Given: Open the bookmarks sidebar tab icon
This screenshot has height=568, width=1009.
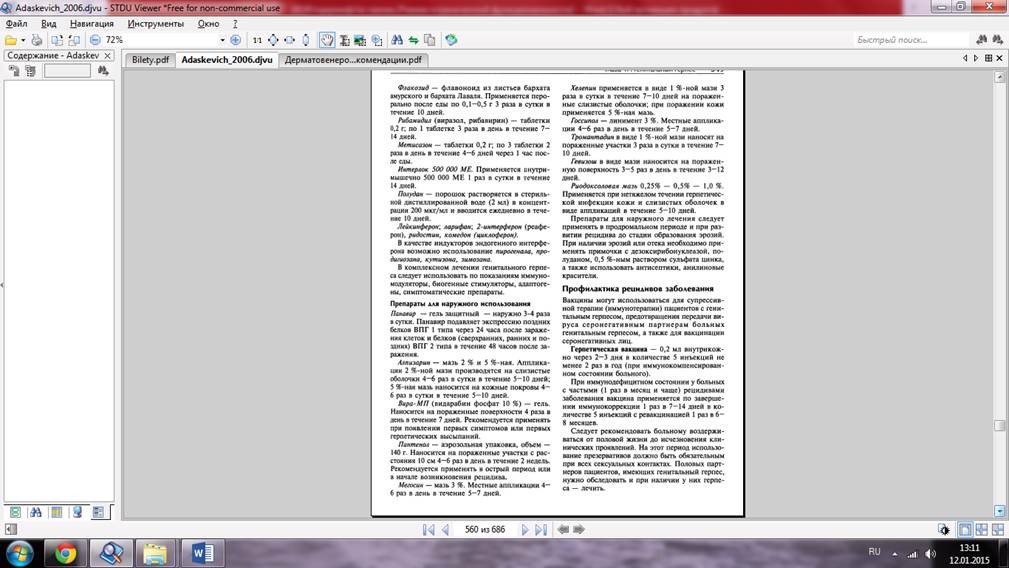Looking at the screenshot, I should (77, 512).
